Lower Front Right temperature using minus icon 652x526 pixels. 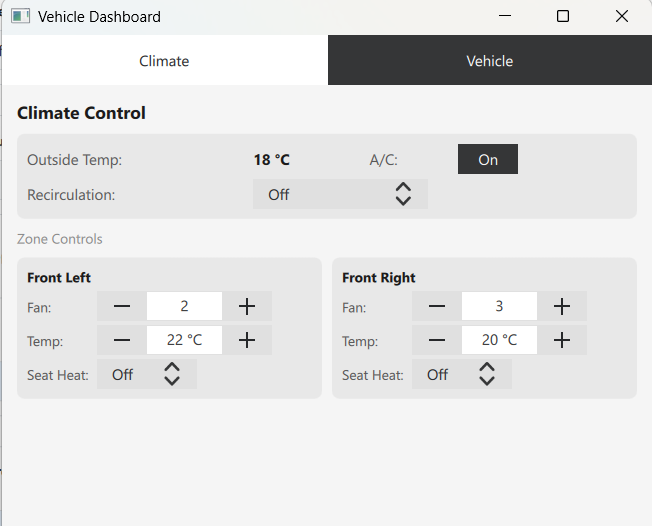437,340
